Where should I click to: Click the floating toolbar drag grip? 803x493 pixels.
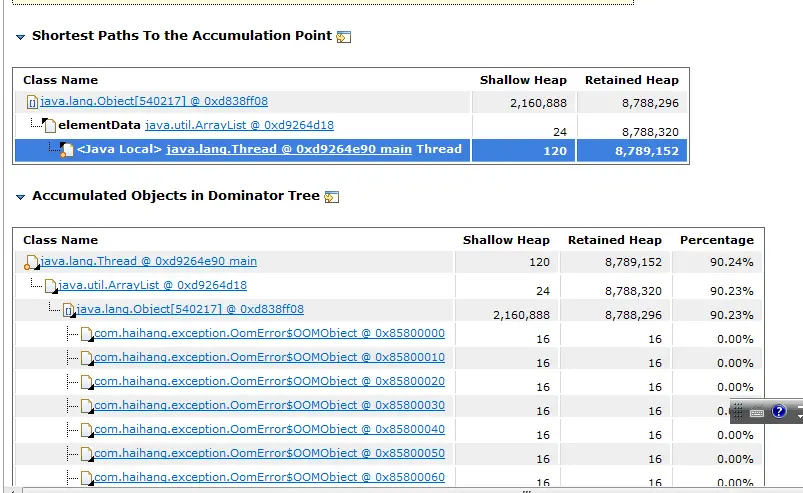click(x=738, y=411)
